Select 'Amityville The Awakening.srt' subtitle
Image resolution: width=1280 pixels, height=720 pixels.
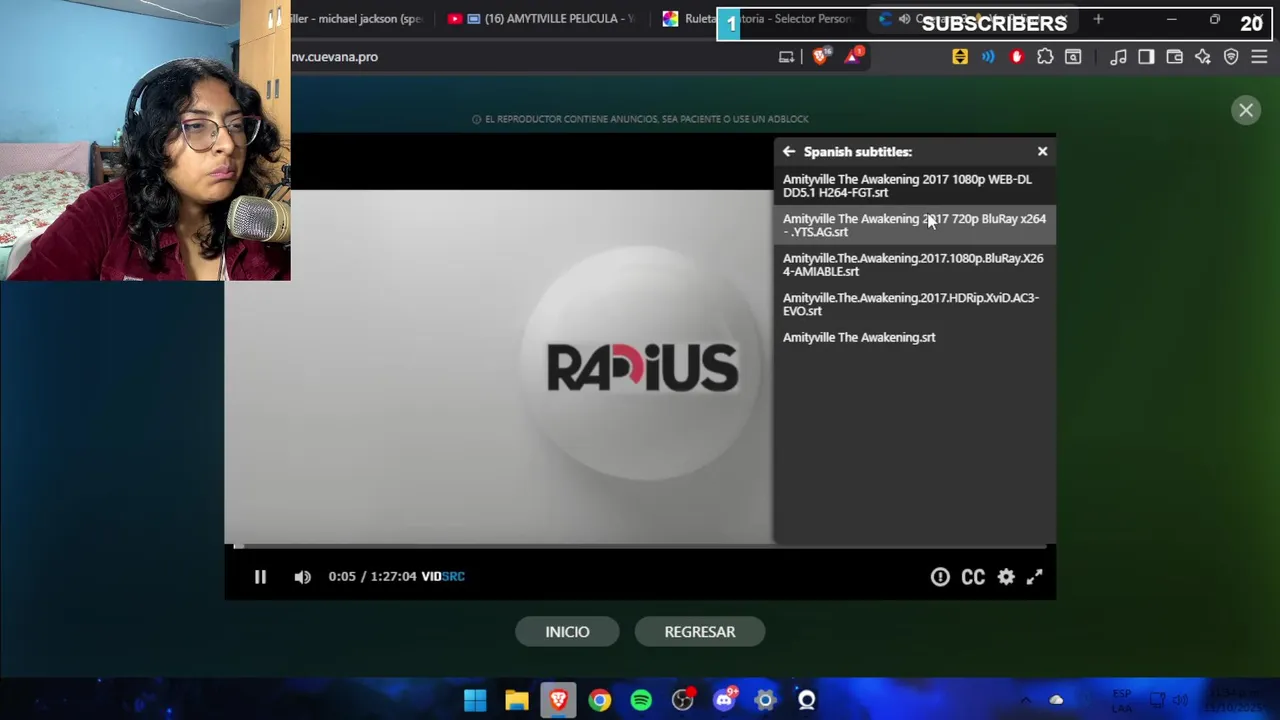point(914,337)
